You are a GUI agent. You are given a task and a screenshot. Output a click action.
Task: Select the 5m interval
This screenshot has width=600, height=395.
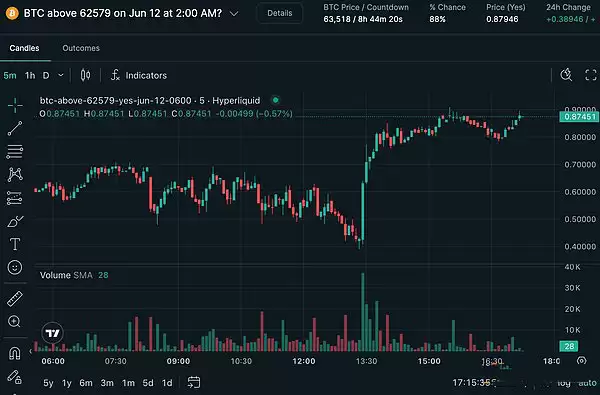pyautogui.click(x=10, y=75)
